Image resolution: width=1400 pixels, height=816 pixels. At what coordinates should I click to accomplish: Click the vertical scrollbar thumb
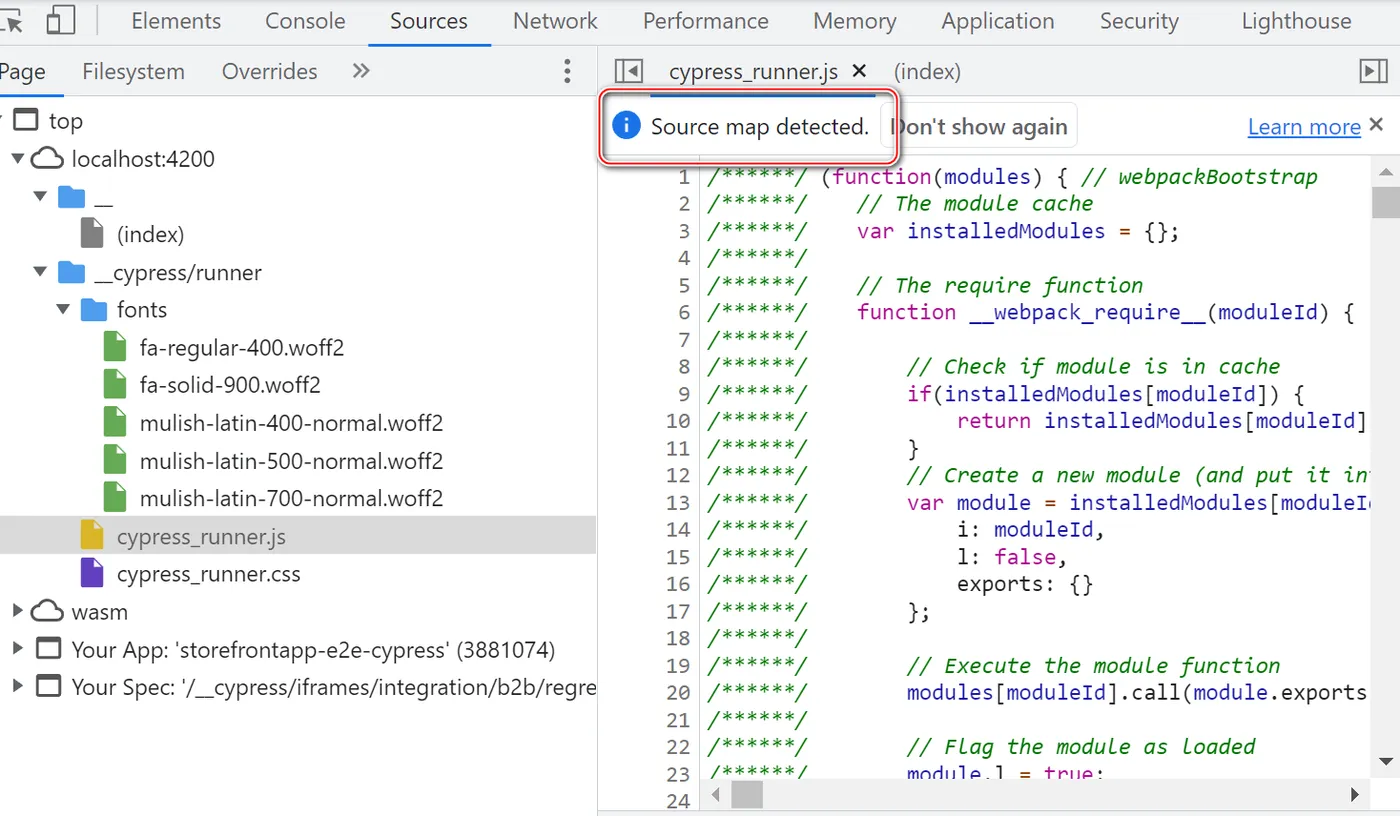[1385, 203]
